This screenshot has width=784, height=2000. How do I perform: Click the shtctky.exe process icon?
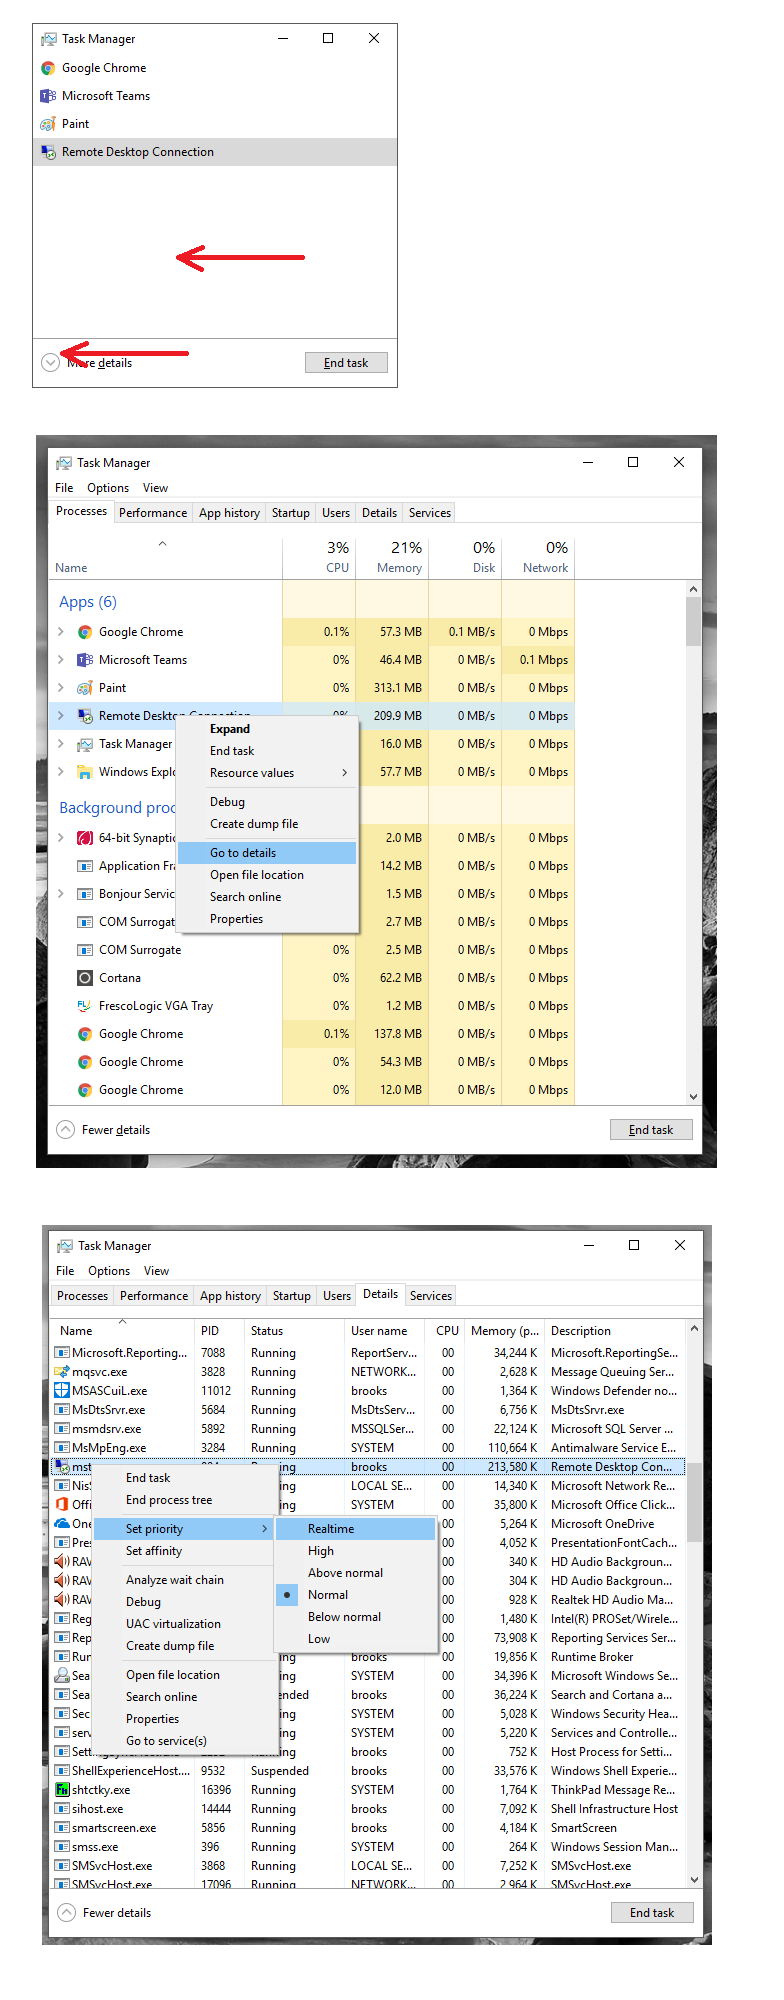[62, 1790]
